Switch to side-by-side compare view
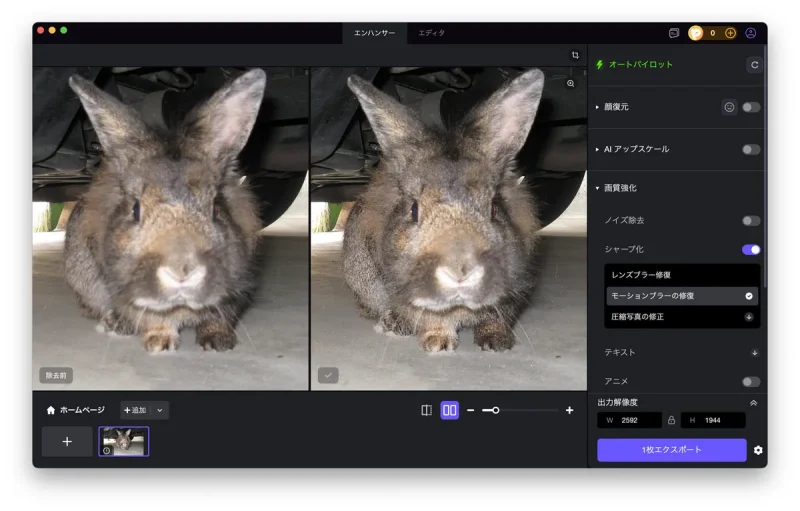This screenshot has height=511, width=800. [449, 410]
